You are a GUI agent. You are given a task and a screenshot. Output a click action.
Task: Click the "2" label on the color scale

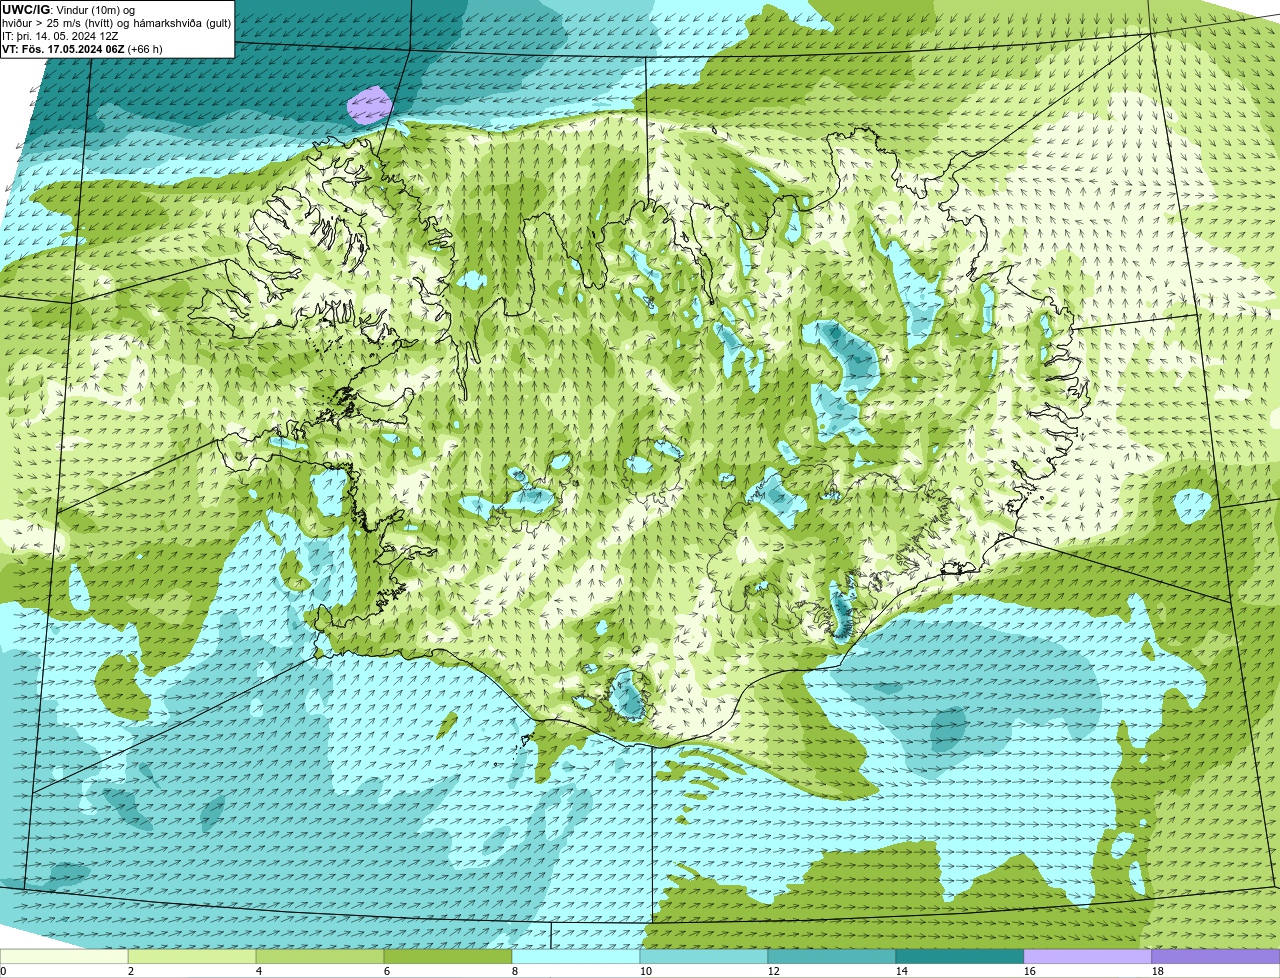click(x=131, y=971)
